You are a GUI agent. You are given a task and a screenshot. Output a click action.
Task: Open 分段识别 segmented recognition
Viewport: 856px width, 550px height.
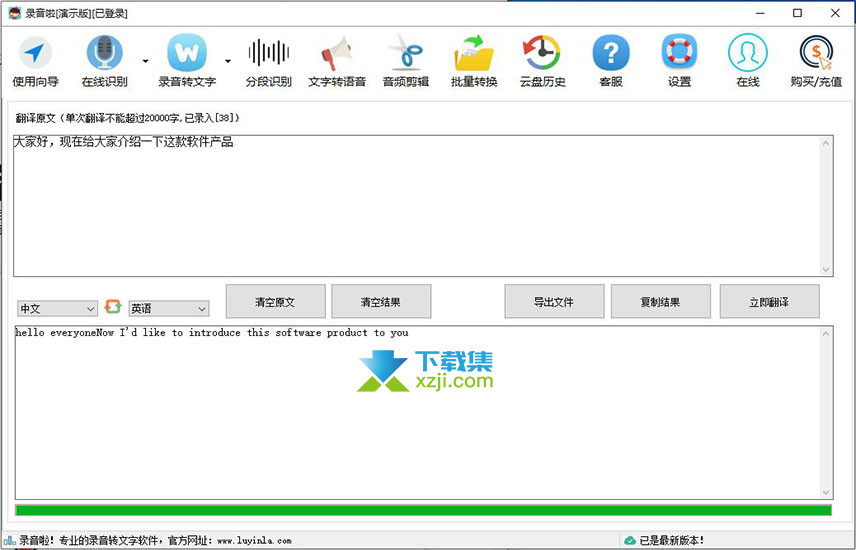[268, 61]
